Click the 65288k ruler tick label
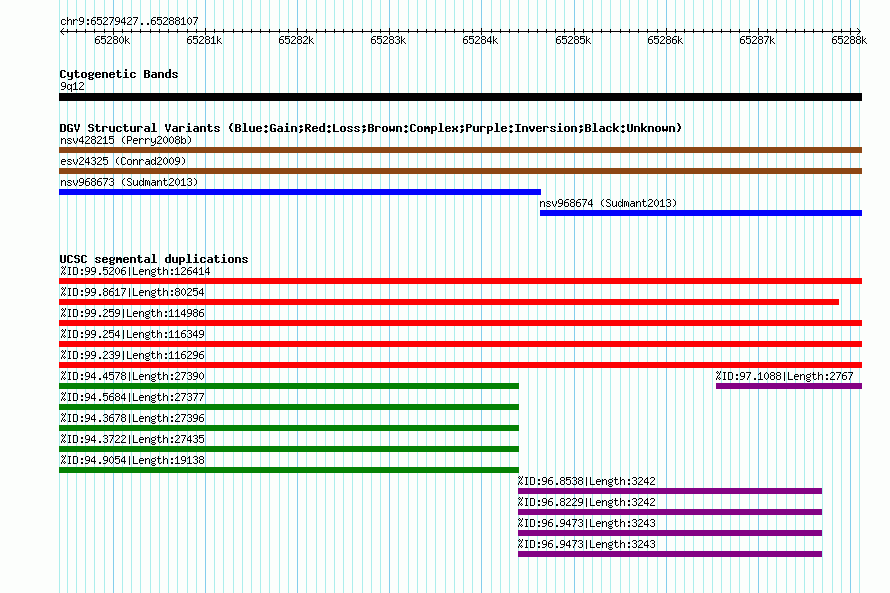The height and width of the screenshot is (593, 890). (849, 40)
